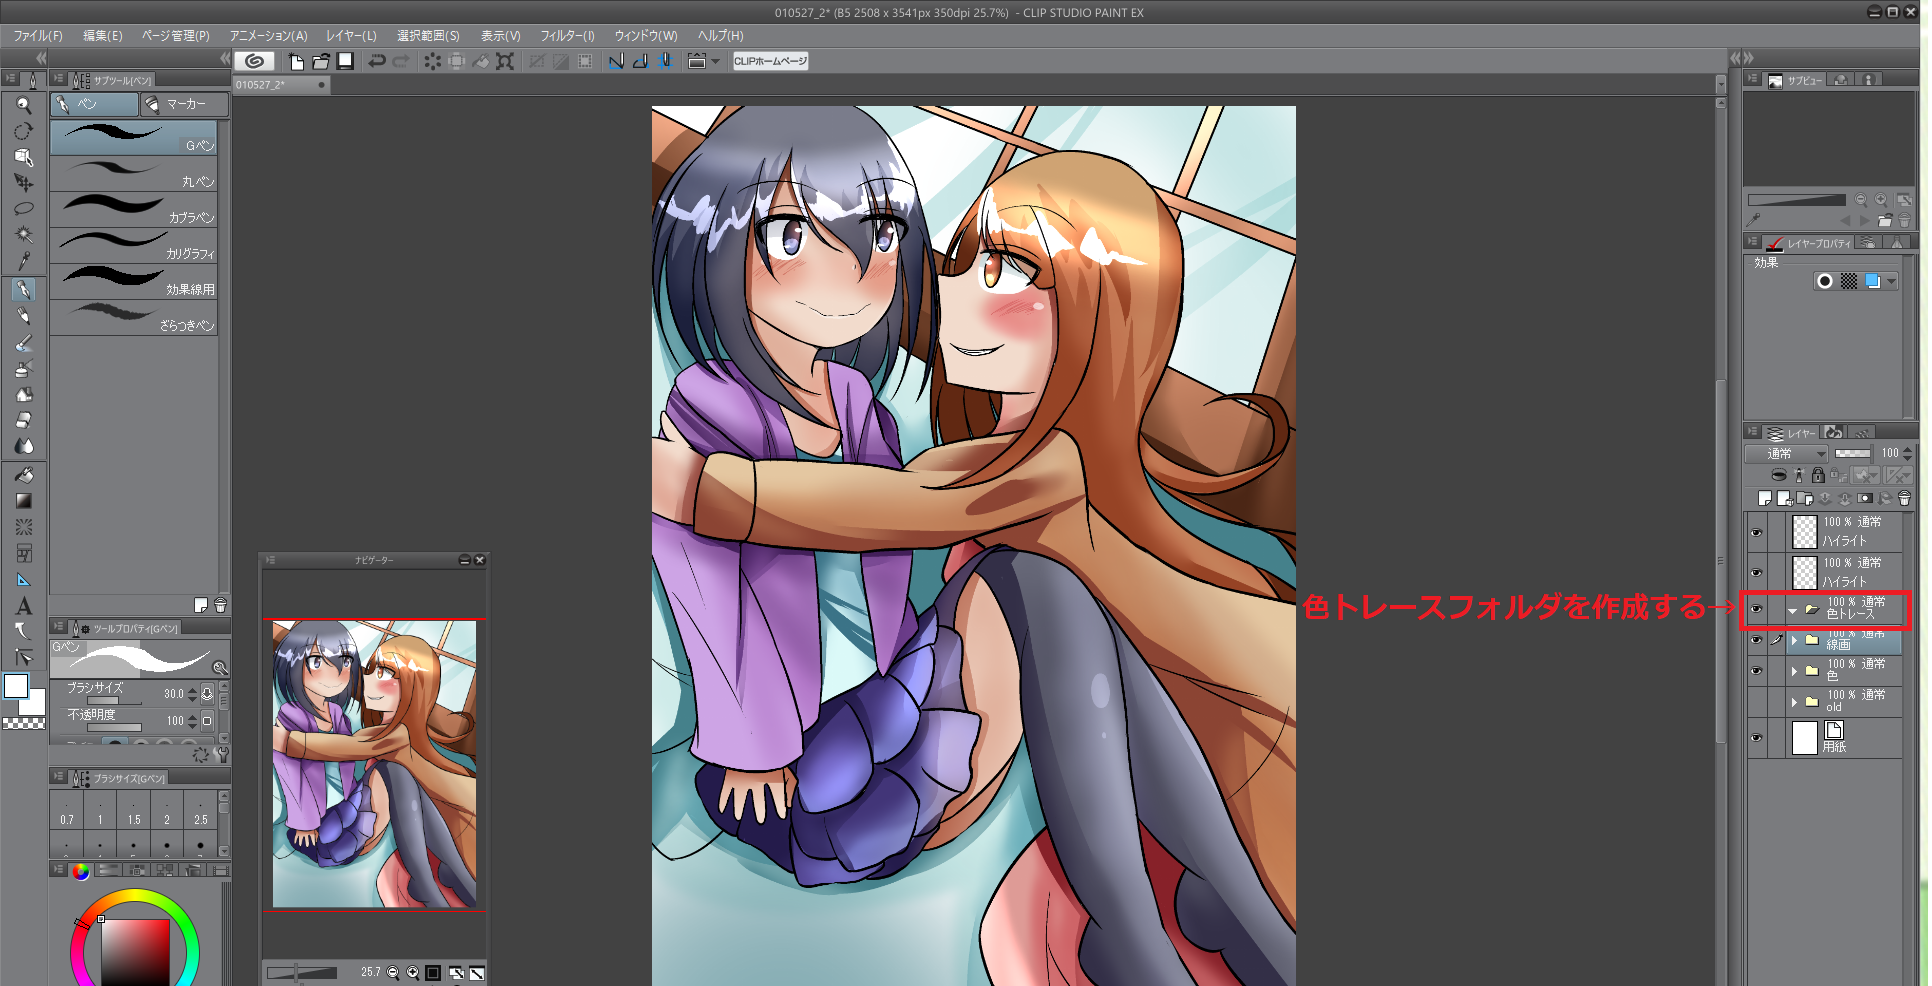Click the CLIPホームページ button
Viewport: 1932px width, 986px height.
point(770,61)
